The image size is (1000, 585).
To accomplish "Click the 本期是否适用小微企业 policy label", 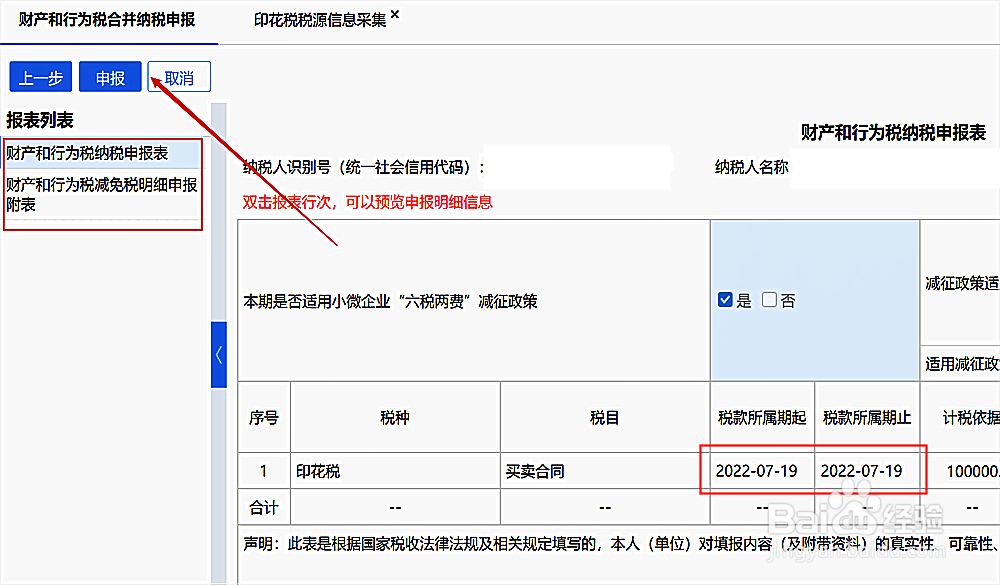I will coord(390,301).
